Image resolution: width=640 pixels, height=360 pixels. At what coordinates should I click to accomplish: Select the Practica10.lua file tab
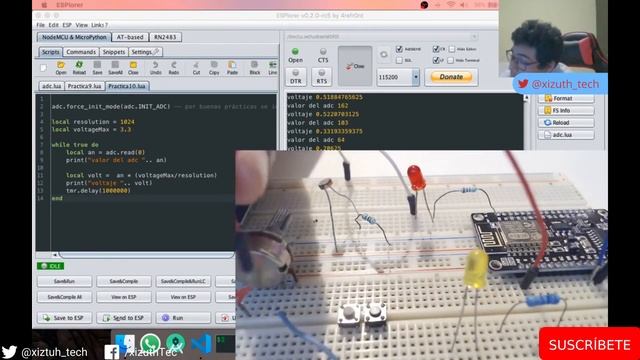tap(127, 86)
